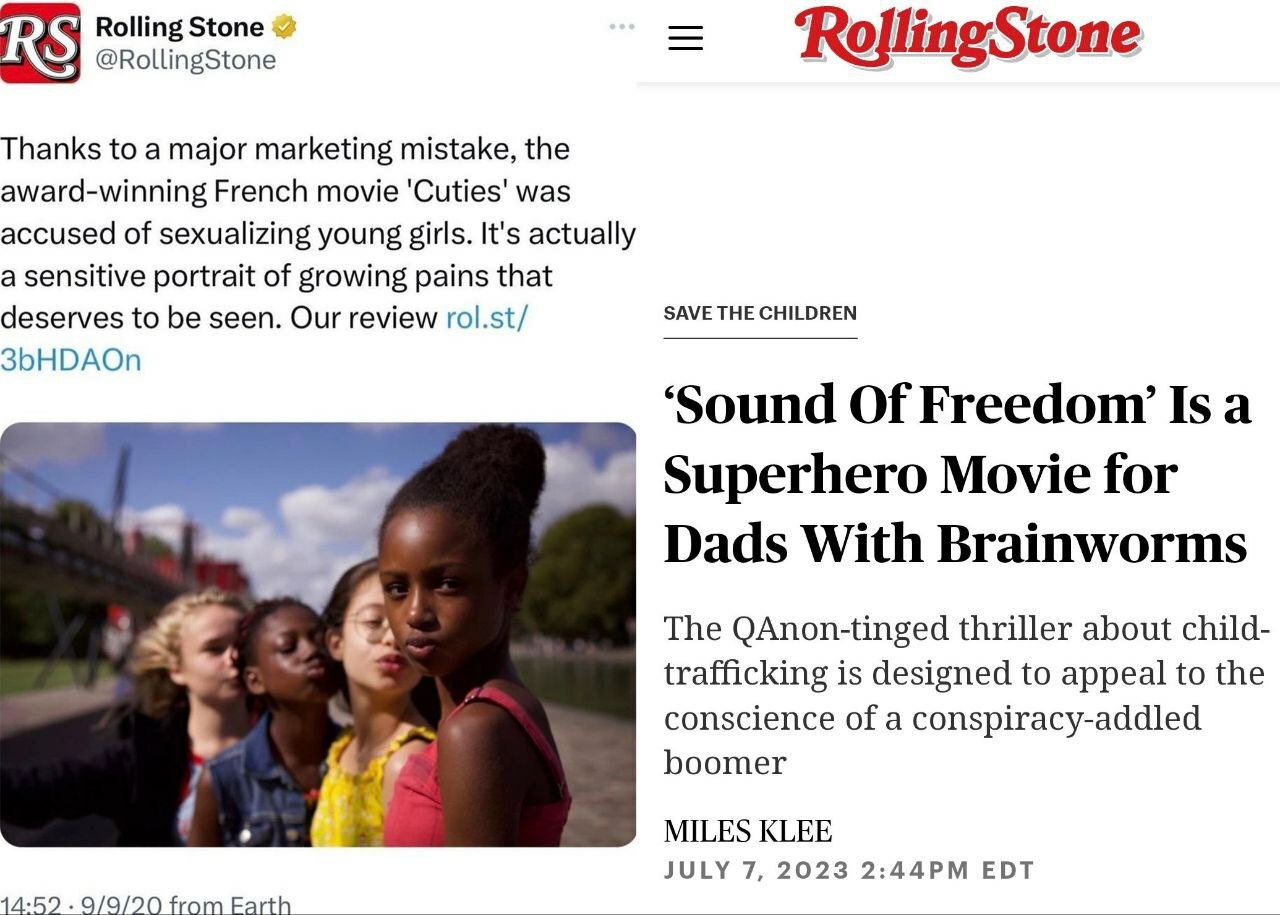Viewport: 1280px width, 915px height.
Task: Click the 14:52 tweet time
Action: 30,905
